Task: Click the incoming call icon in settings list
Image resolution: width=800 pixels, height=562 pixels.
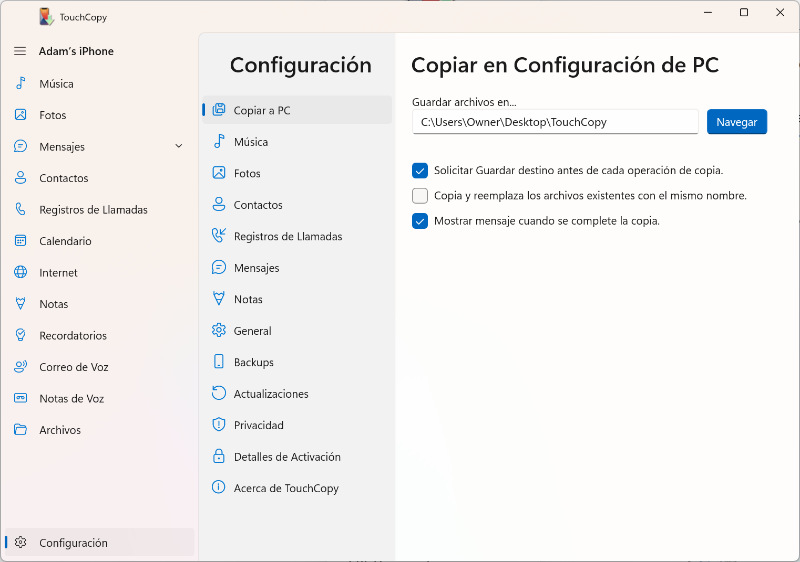Action: point(219,236)
